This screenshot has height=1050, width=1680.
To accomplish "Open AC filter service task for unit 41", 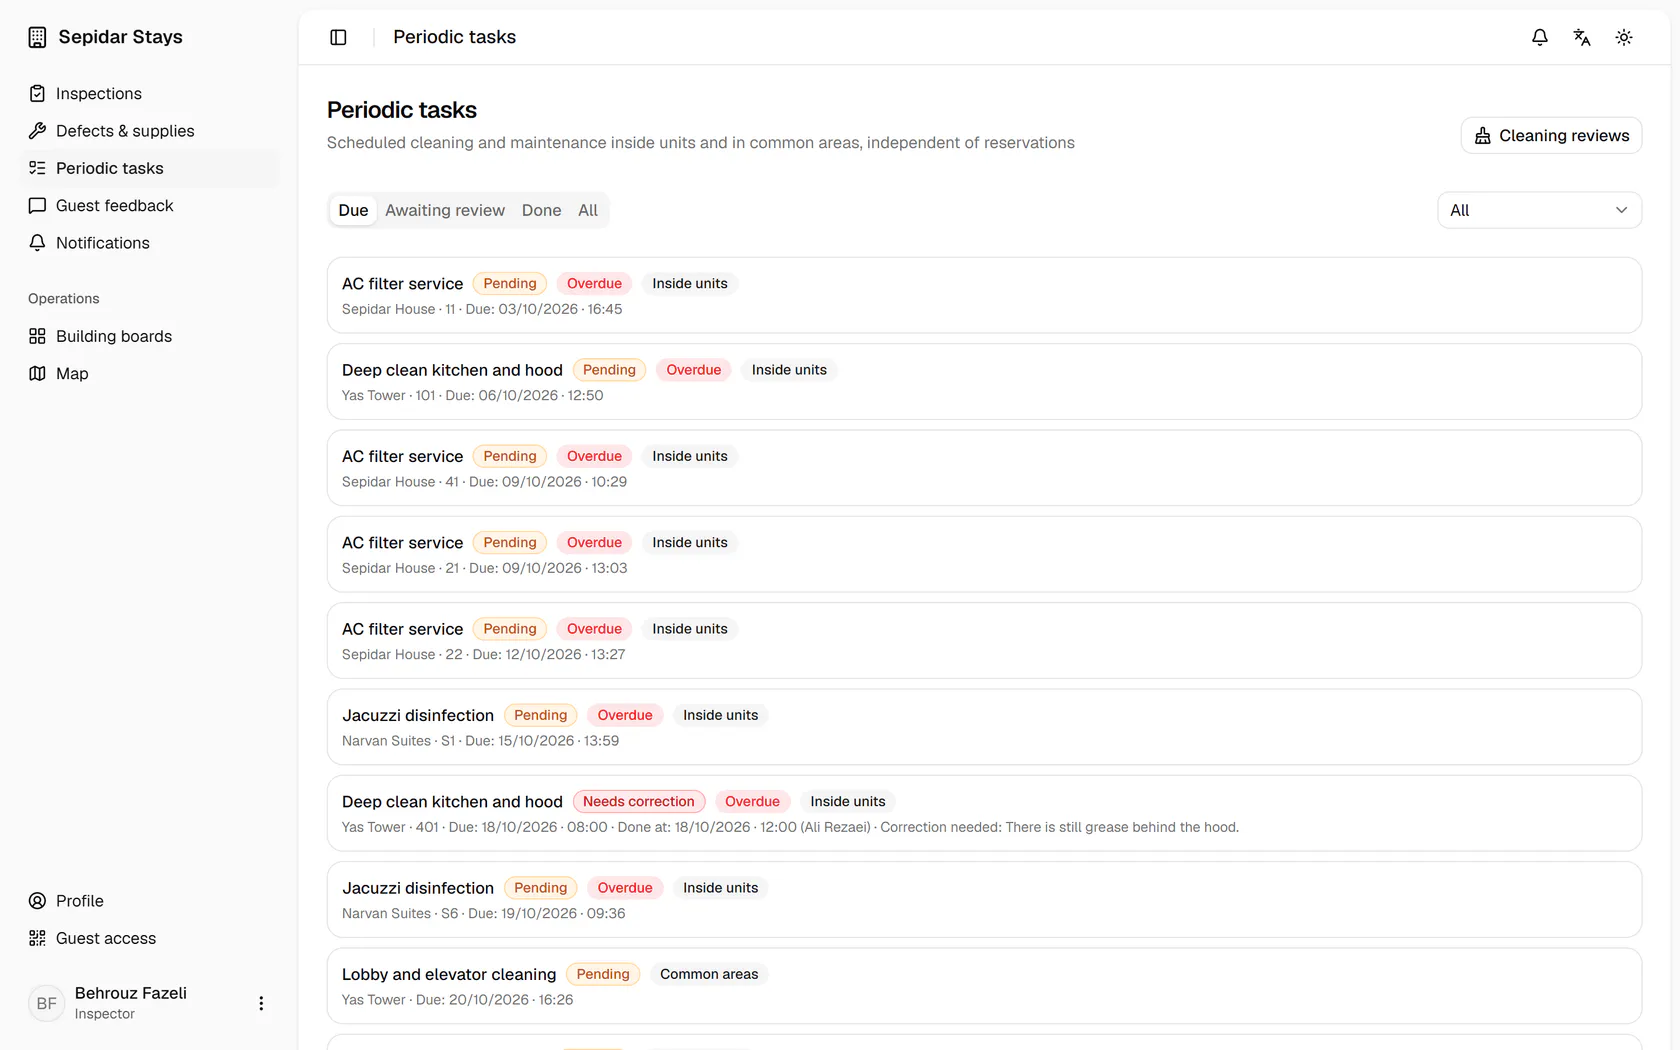I will tap(984, 468).
